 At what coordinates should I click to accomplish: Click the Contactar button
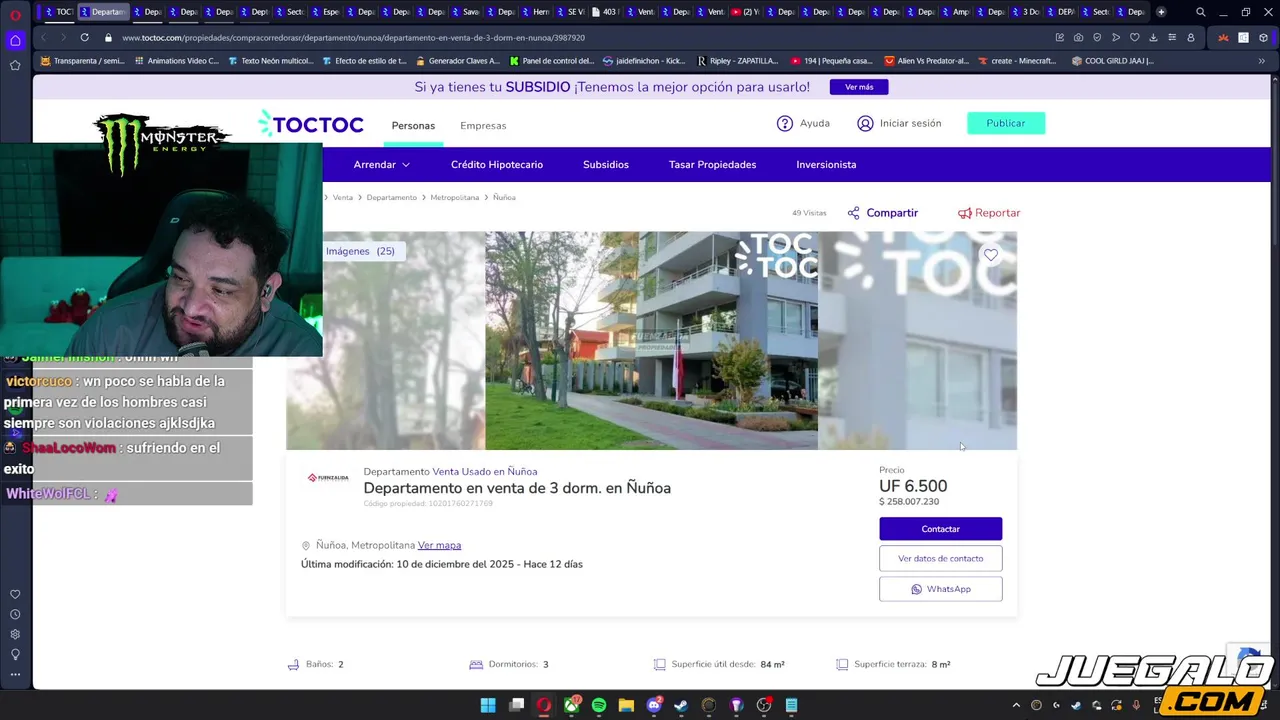(940, 529)
